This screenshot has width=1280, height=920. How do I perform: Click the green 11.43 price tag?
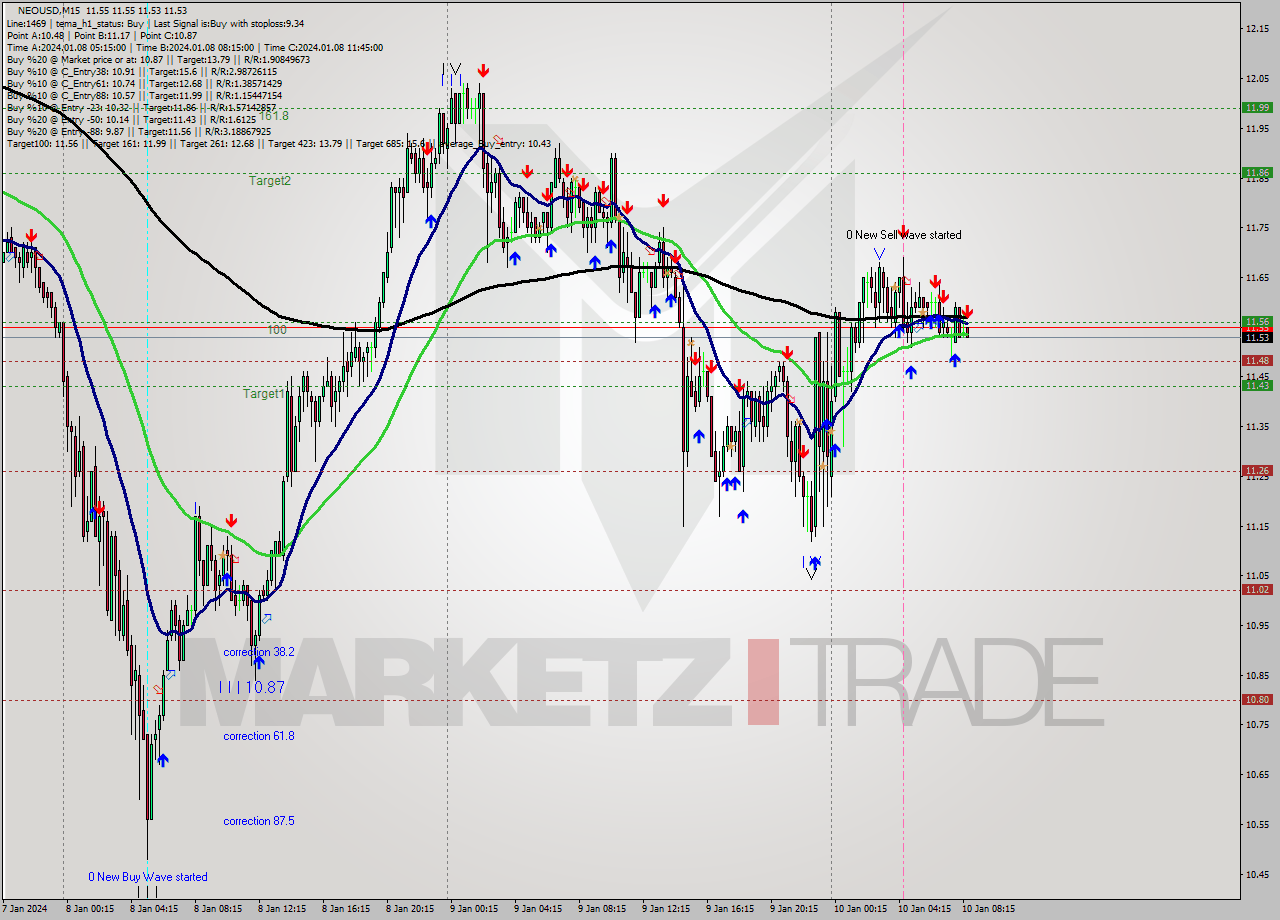[1257, 385]
